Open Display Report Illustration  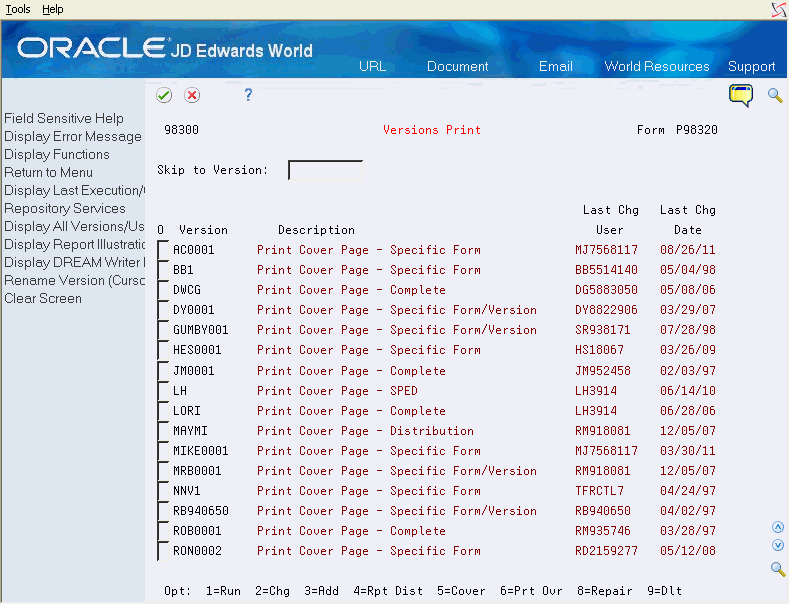tap(74, 245)
